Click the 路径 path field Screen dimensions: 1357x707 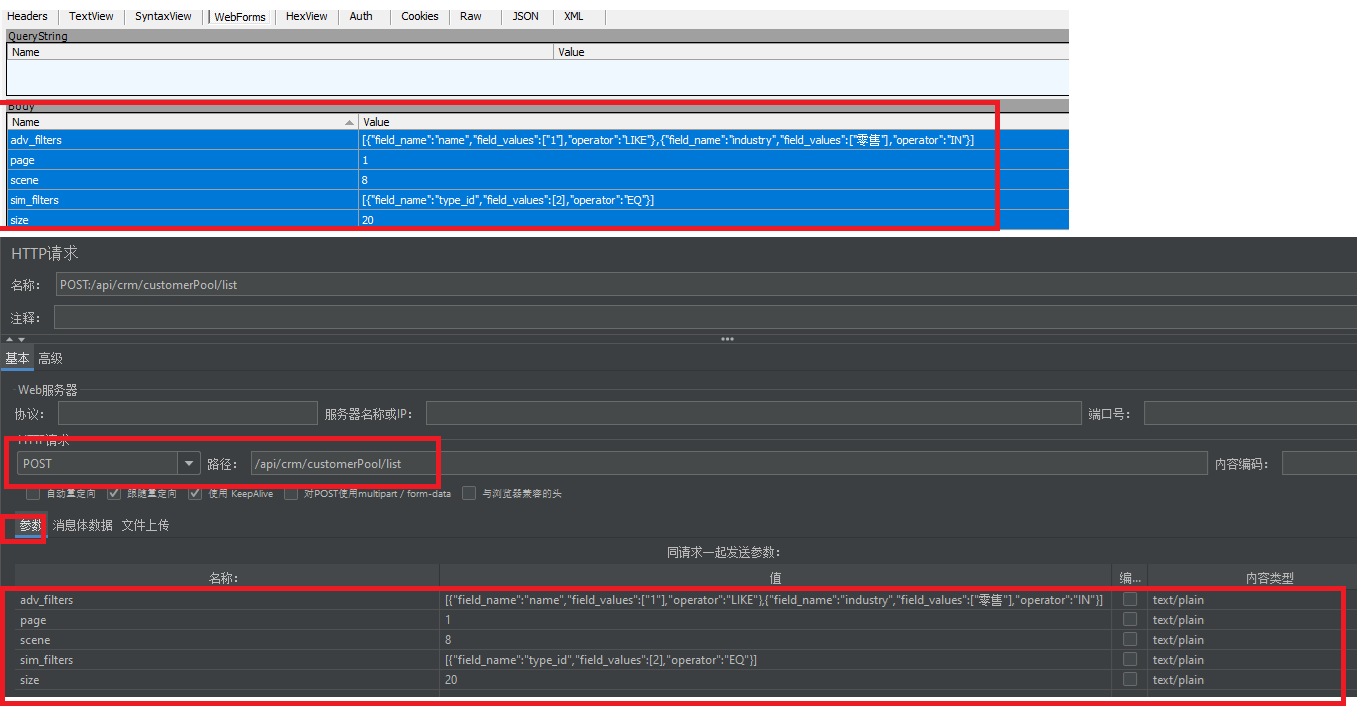pos(729,464)
